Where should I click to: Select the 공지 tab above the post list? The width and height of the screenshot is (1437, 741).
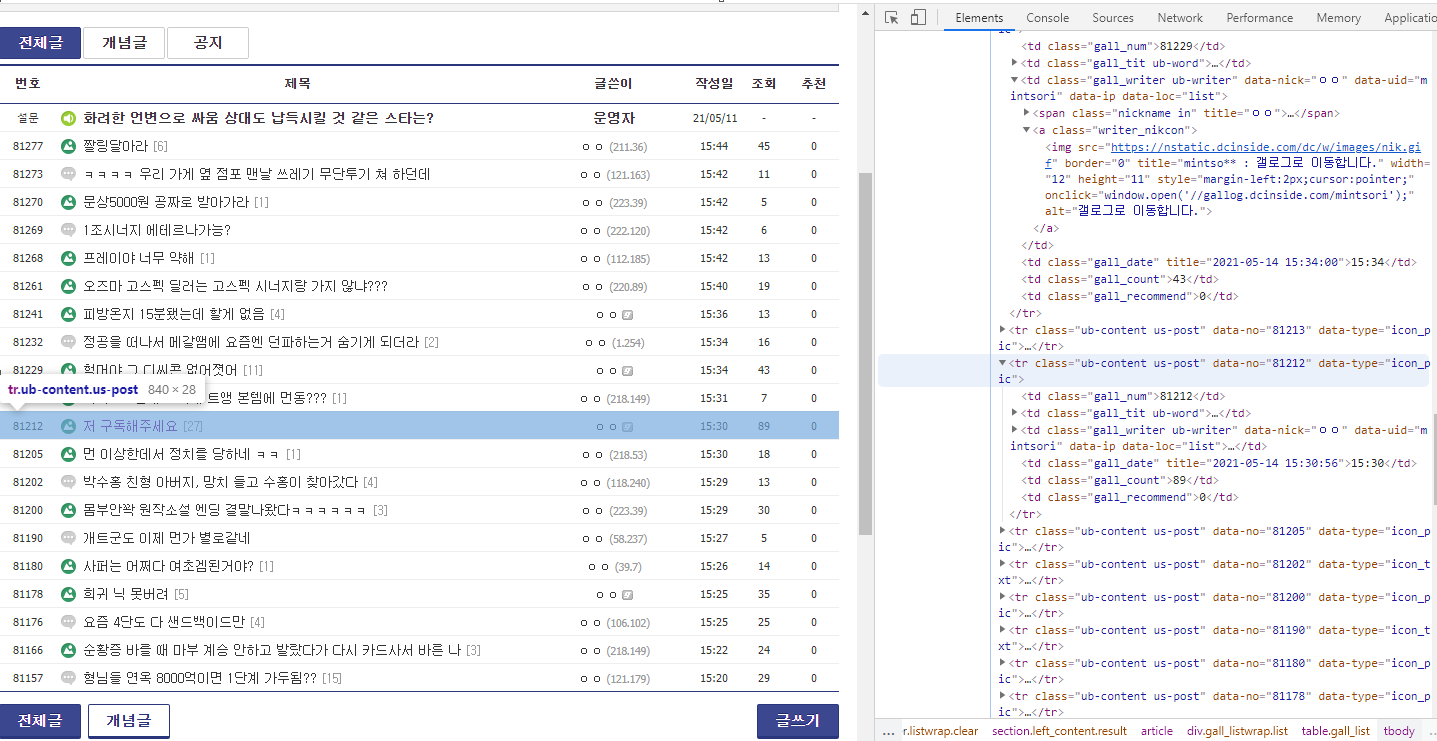[x=208, y=43]
